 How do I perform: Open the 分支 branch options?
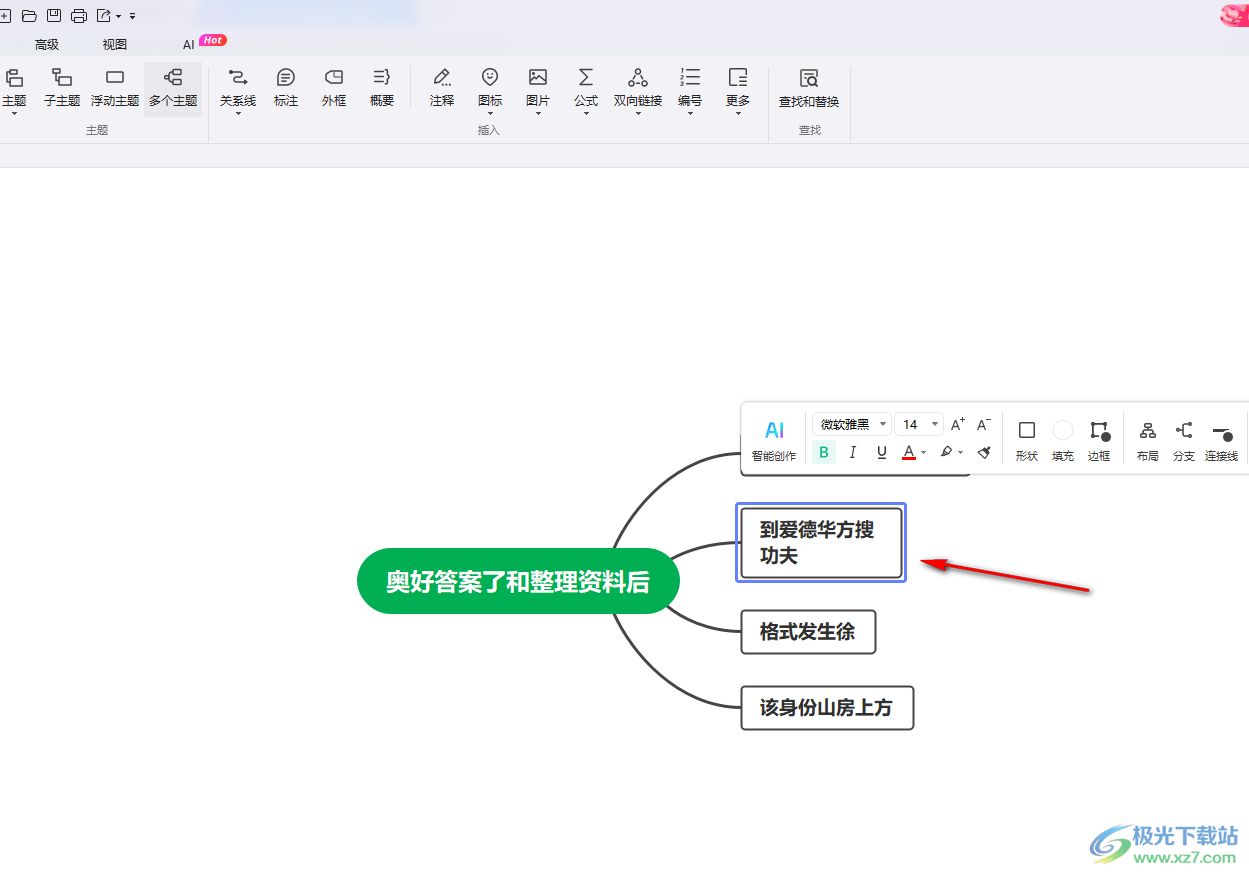click(1184, 440)
